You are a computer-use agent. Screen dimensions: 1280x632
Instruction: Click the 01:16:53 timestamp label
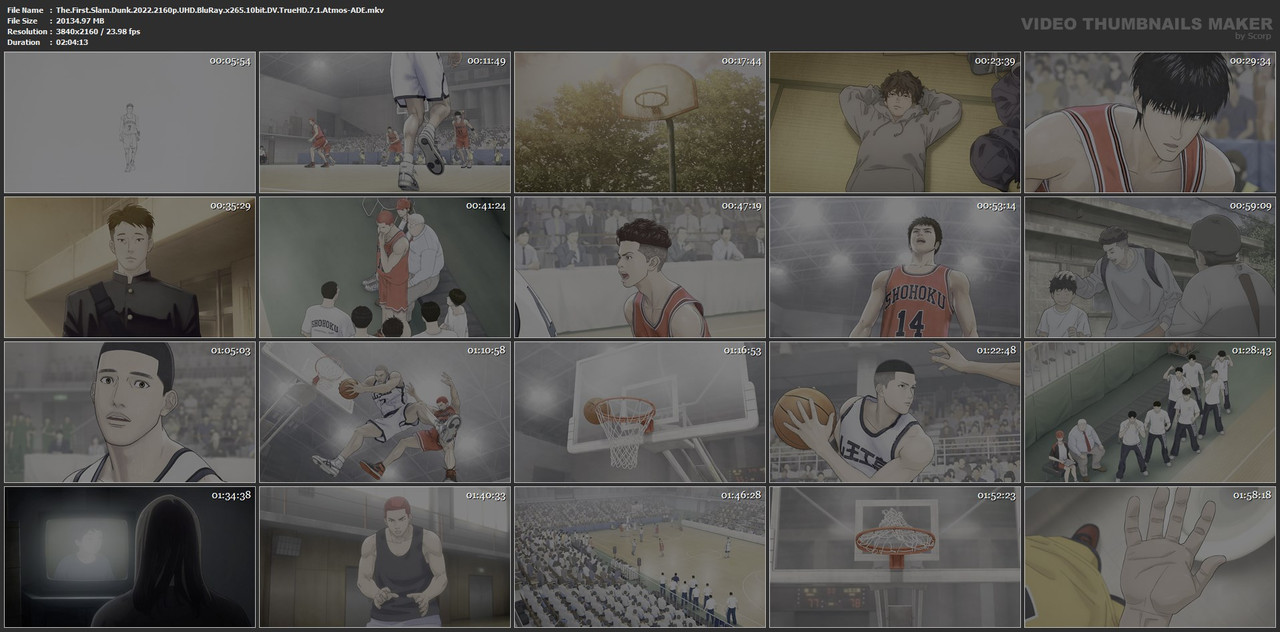tap(741, 351)
